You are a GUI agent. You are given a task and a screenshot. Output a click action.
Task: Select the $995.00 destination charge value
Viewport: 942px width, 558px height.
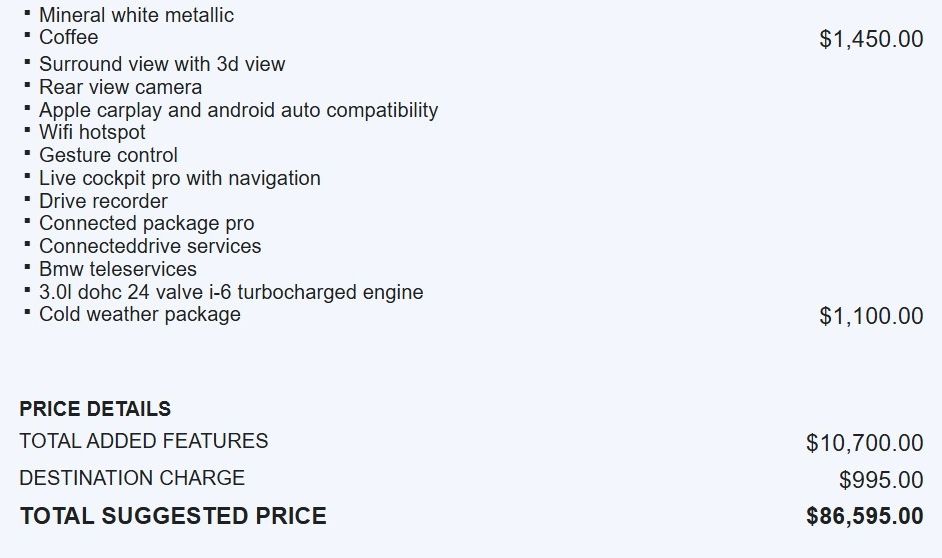pyautogui.click(x=881, y=480)
